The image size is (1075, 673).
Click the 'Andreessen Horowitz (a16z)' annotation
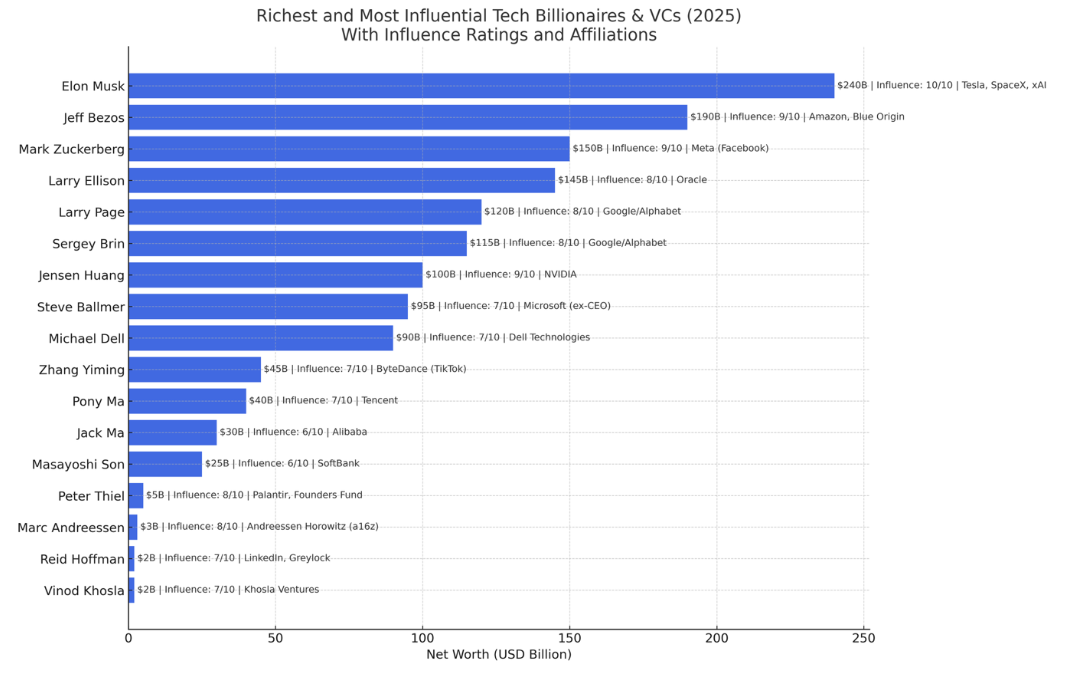tap(312, 526)
